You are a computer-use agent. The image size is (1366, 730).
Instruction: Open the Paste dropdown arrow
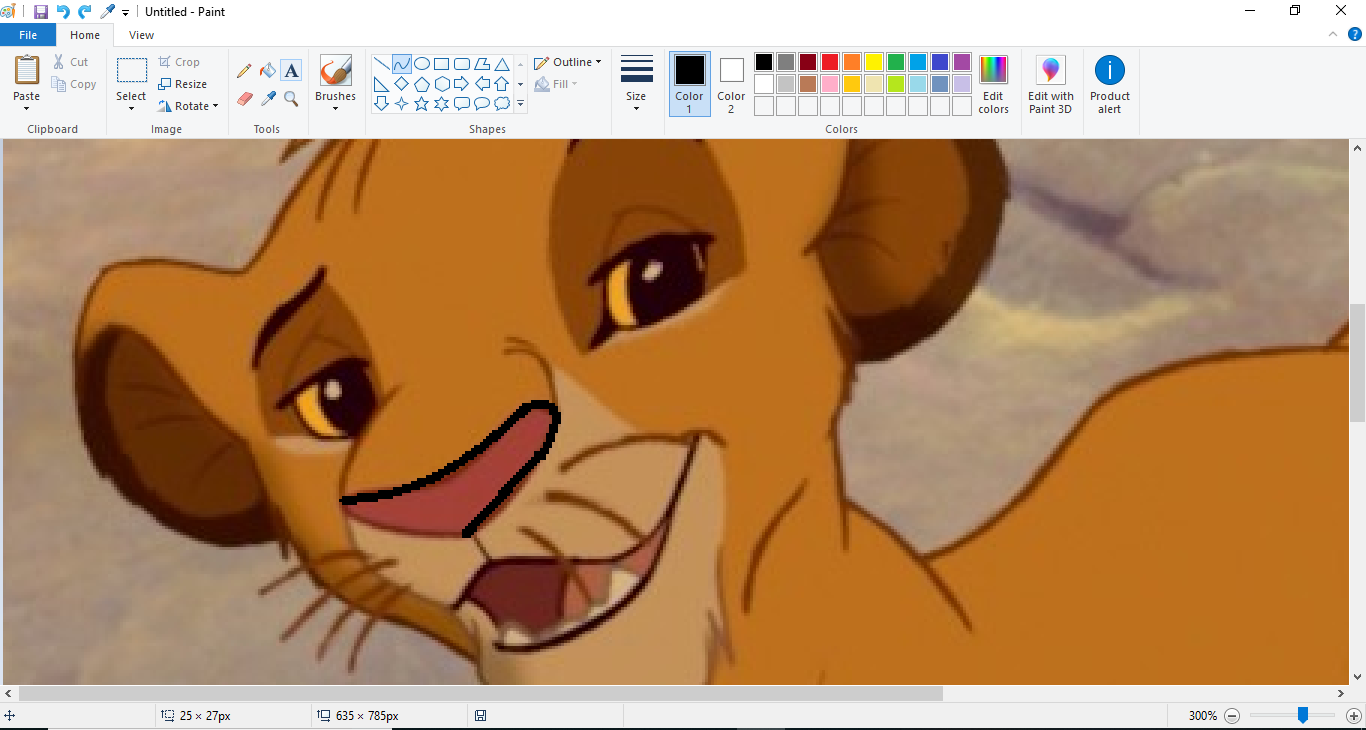(26, 108)
